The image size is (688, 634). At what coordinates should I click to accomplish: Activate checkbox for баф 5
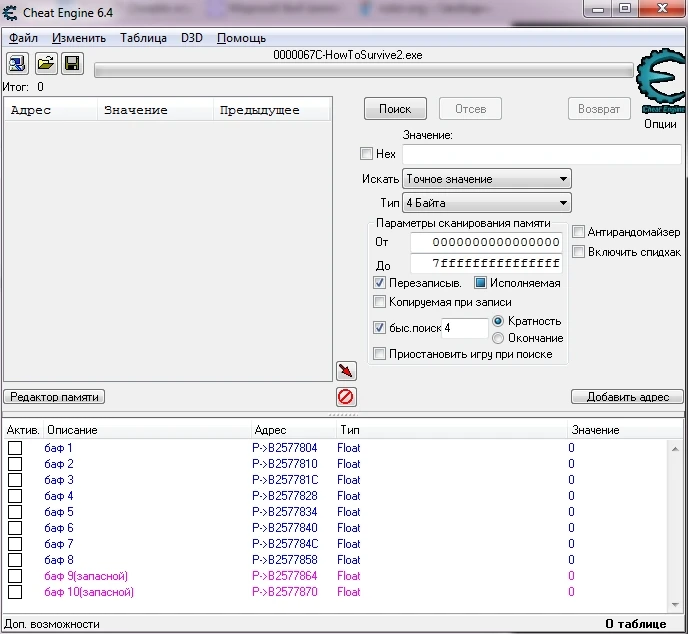tap(15, 512)
